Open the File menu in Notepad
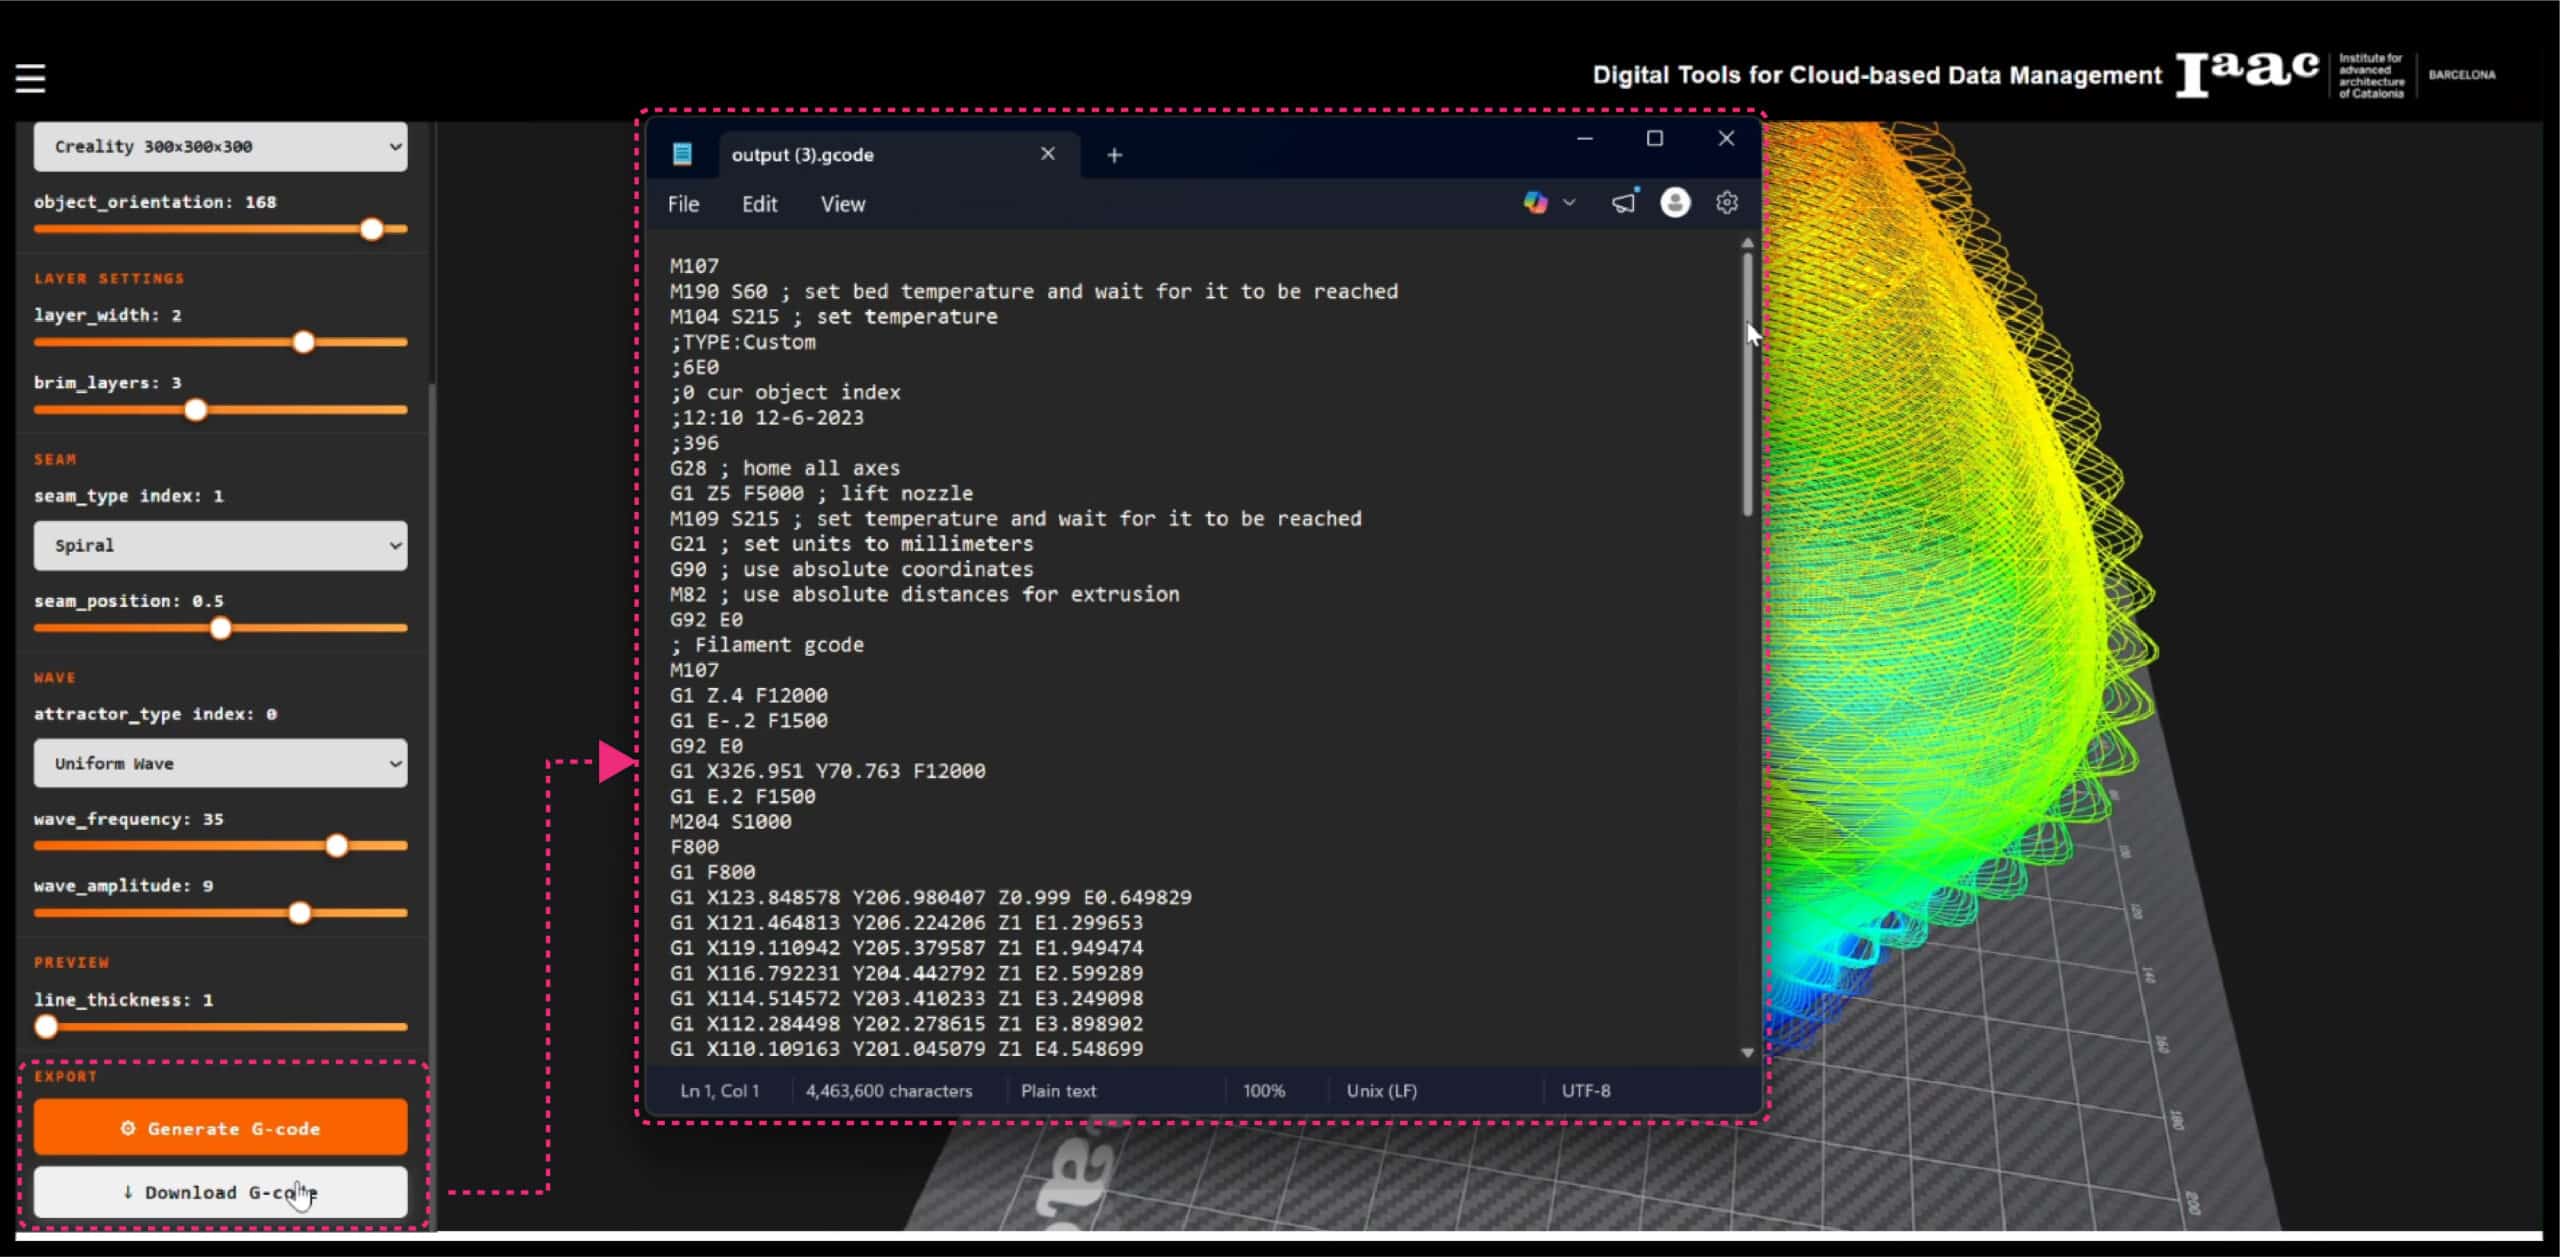The image size is (2560, 1257). [683, 204]
